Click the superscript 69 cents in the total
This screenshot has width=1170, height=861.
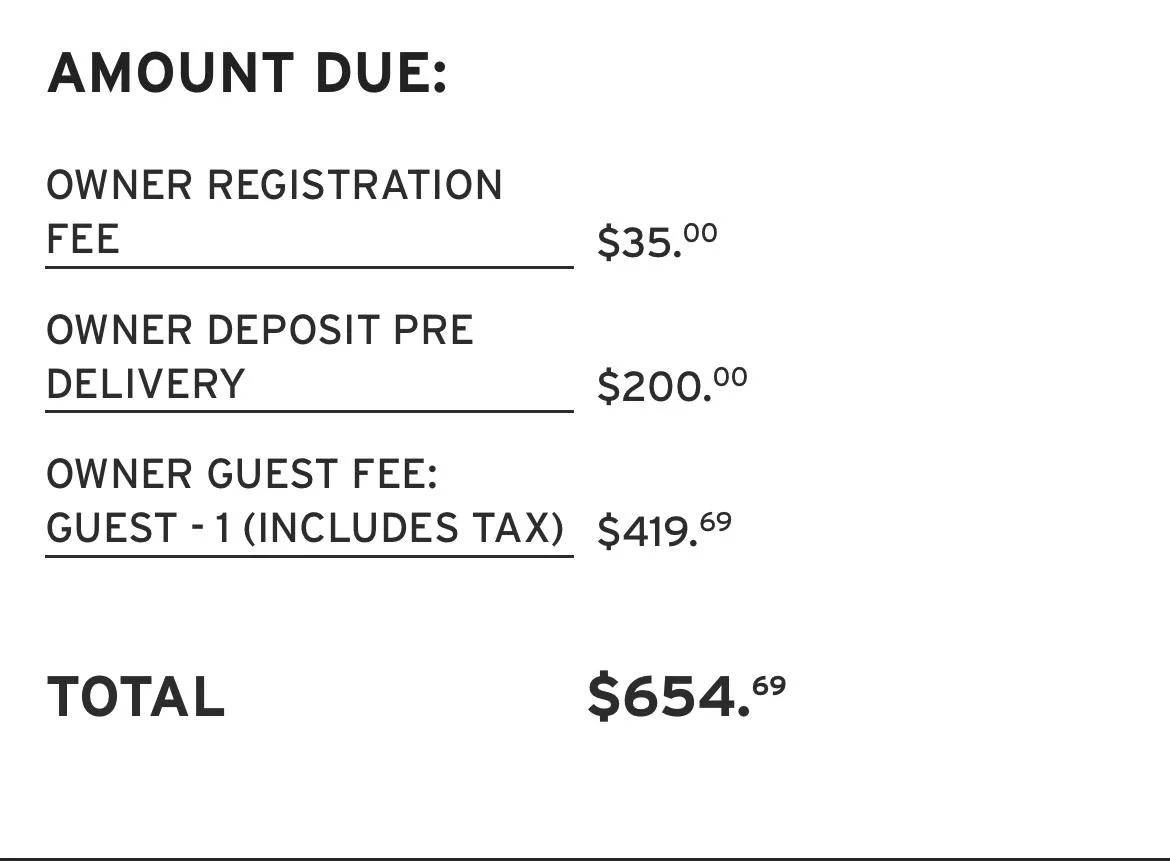click(x=769, y=685)
